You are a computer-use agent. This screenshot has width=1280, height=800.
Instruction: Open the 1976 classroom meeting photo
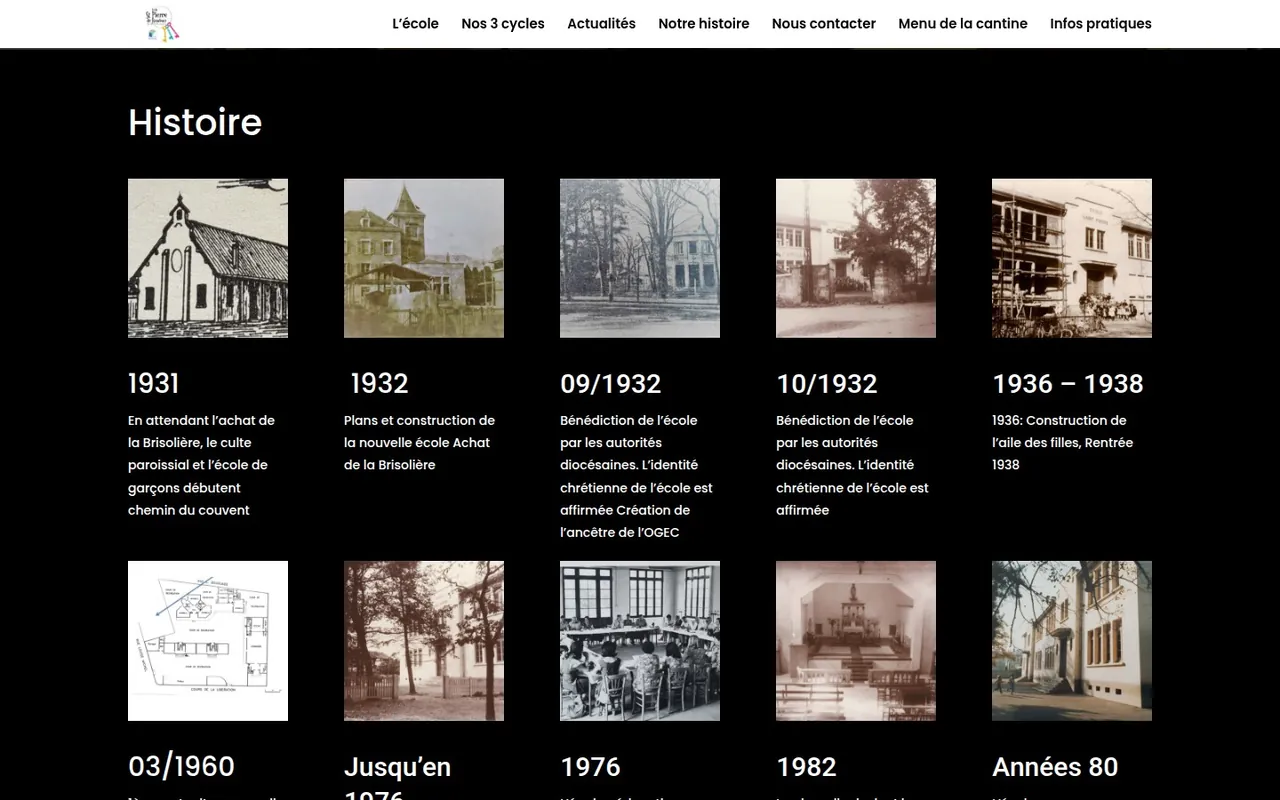[x=640, y=641]
